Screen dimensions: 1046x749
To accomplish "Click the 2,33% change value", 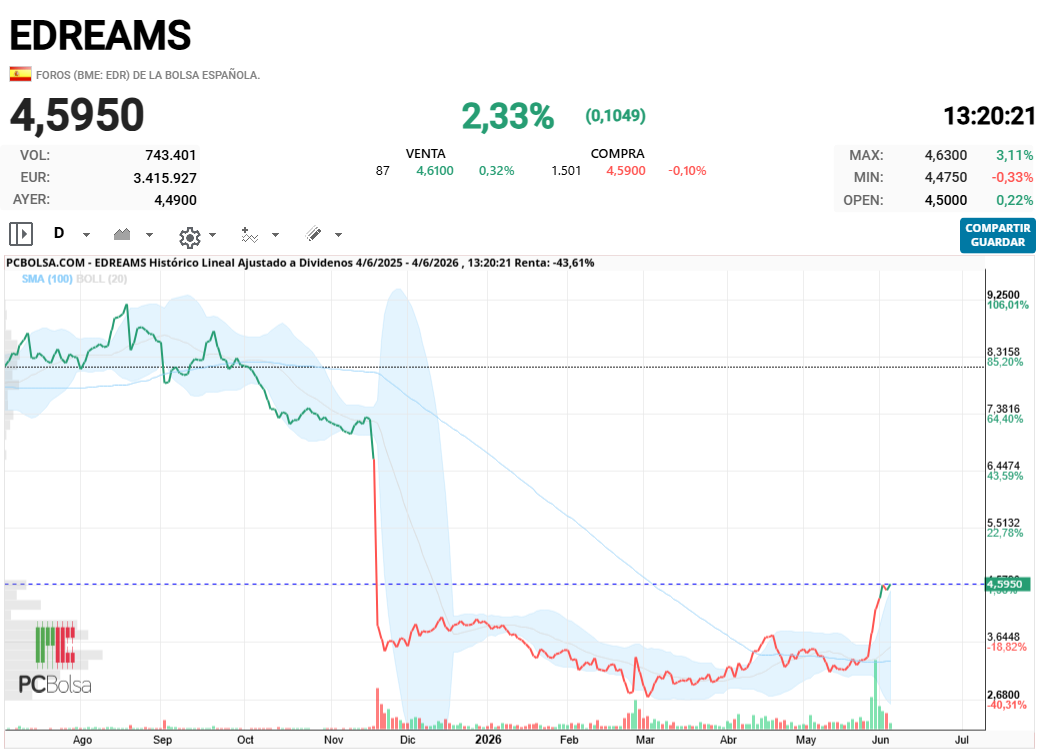I will pos(508,116).
